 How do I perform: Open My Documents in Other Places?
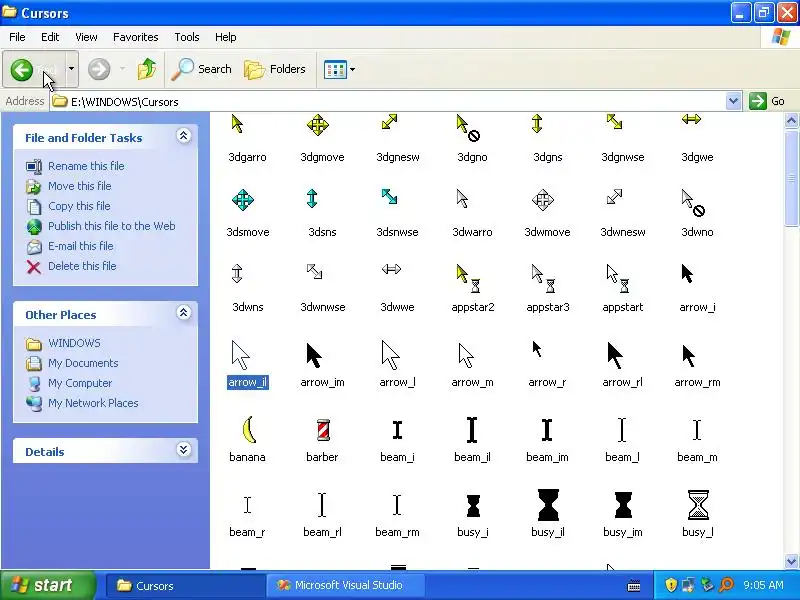click(83, 363)
